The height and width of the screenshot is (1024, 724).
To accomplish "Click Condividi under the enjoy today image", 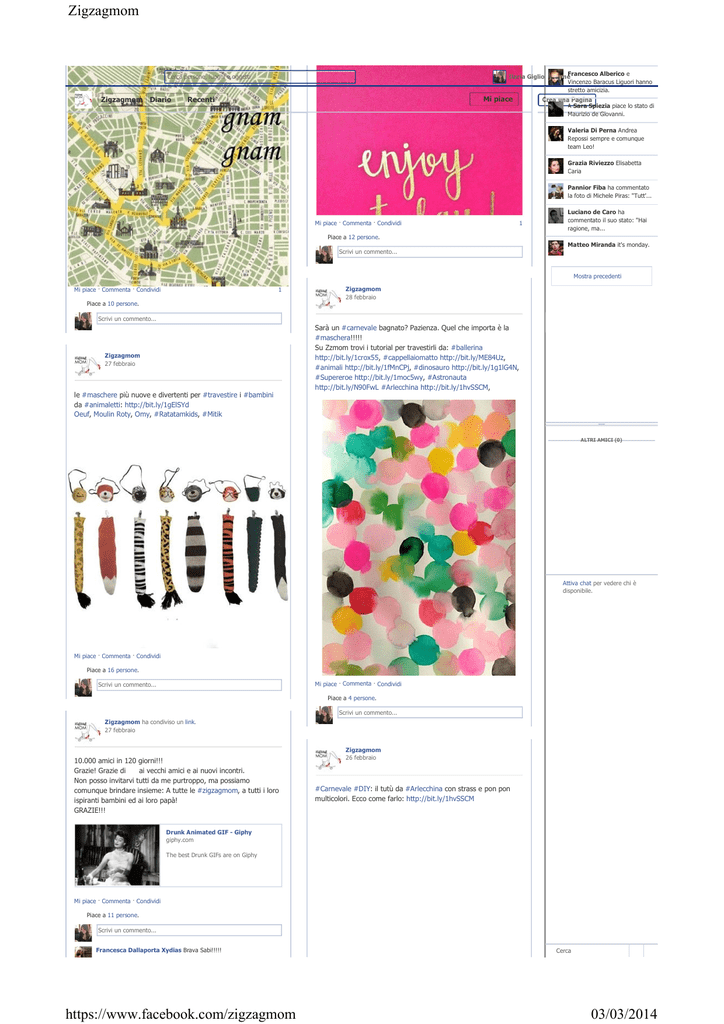I will (x=389, y=223).
